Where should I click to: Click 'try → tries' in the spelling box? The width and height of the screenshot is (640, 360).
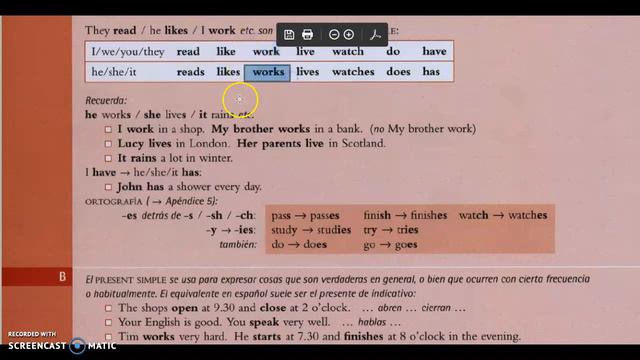point(391,230)
